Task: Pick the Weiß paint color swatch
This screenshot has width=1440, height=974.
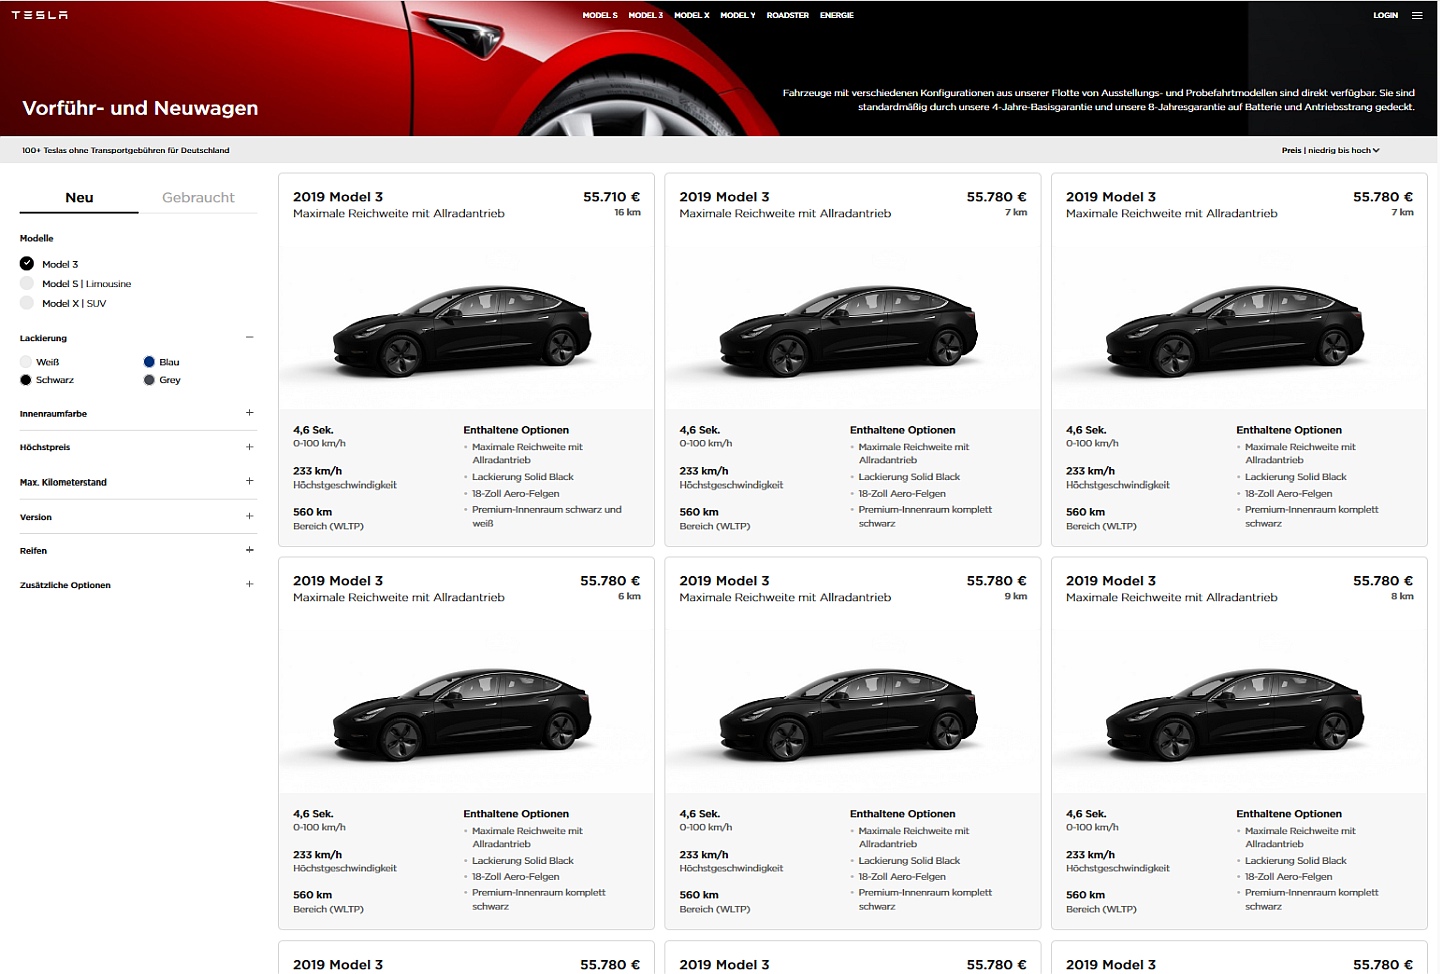Action: point(26,362)
